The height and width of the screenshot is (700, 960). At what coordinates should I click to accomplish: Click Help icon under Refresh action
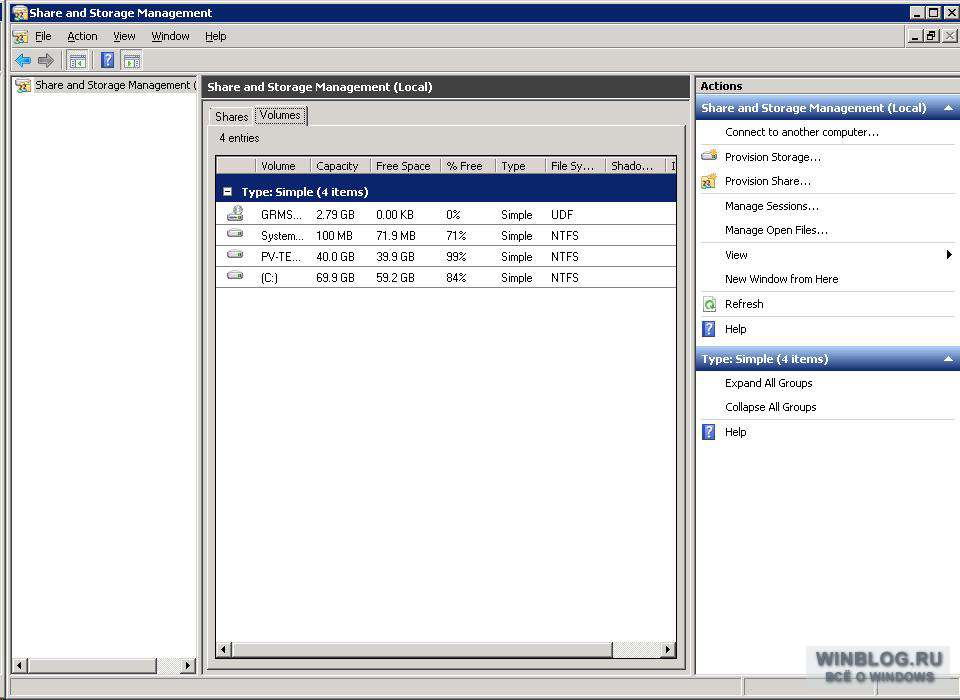(x=709, y=329)
